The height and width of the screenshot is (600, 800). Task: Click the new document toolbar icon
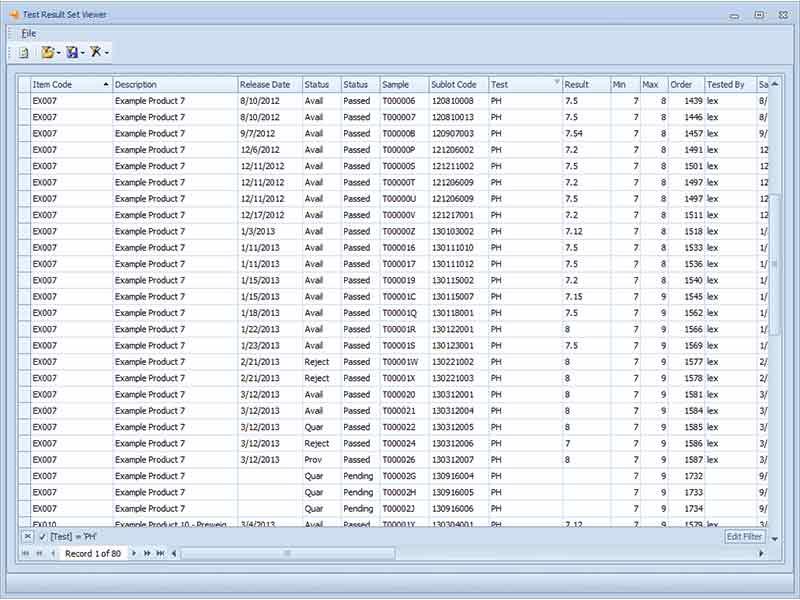point(23,52)
